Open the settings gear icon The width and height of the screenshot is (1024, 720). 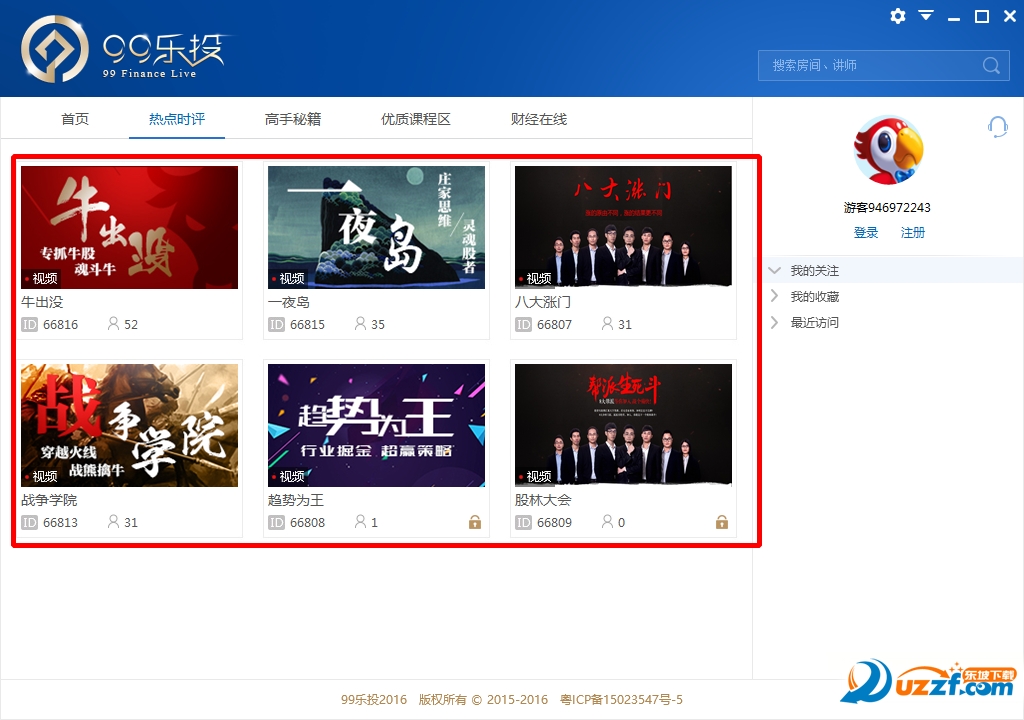pos(898,16)
